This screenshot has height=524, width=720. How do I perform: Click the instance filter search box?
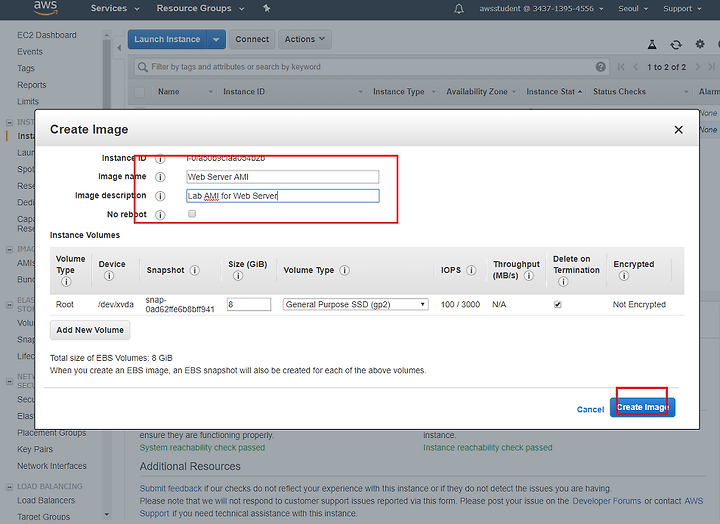pos(371,67)
